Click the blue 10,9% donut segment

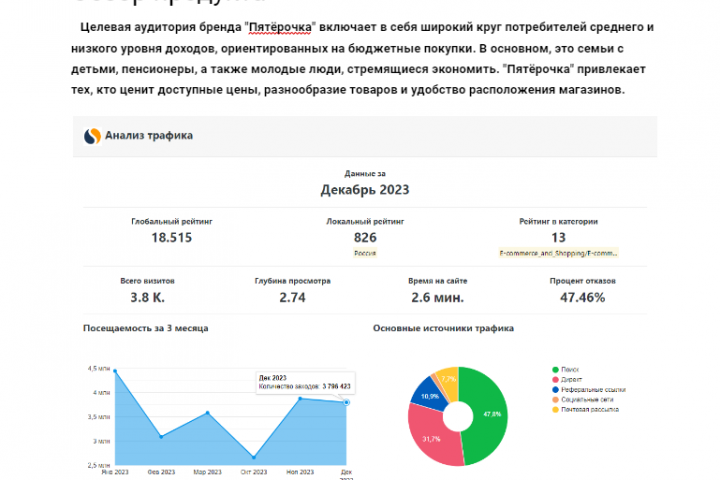click(x=430, y=396)
